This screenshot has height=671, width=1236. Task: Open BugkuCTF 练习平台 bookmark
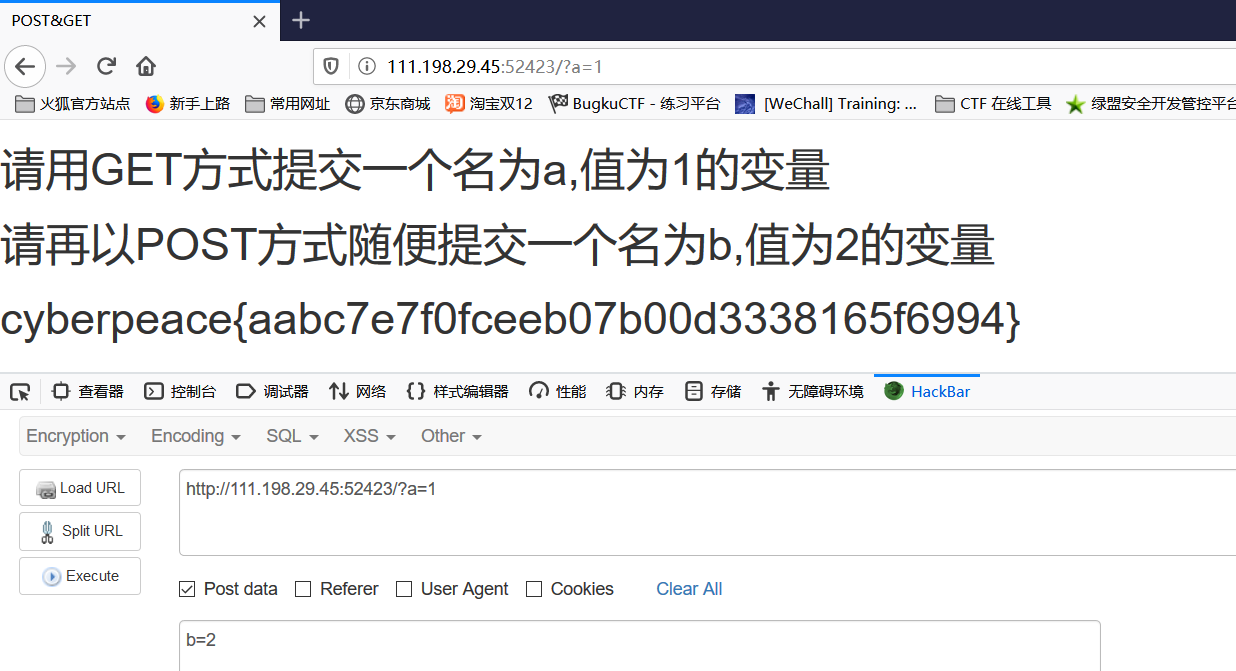634,104
